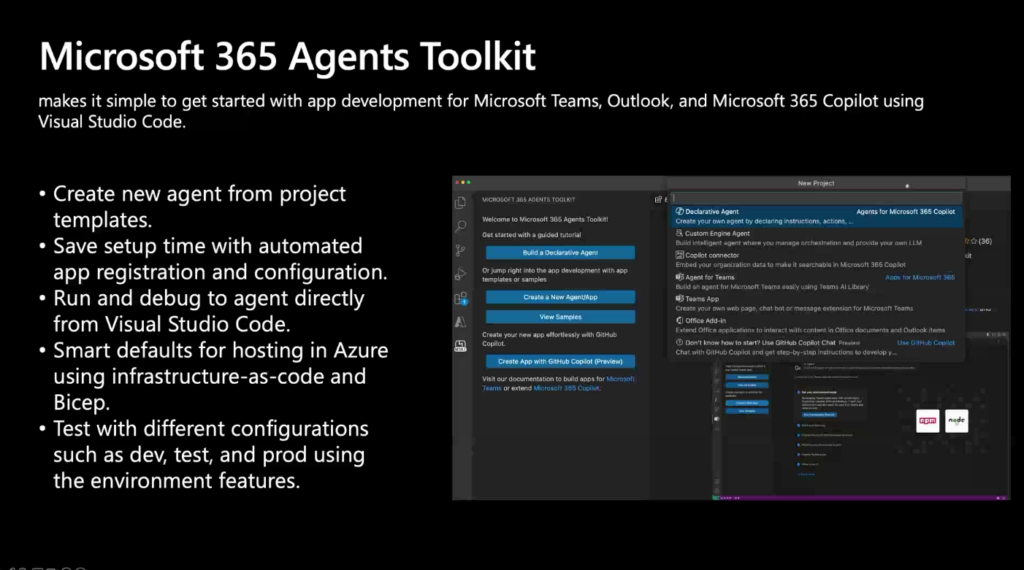Screen dimensions: 1024x570
Task: Click the npm logo tile
Action: pyautogui.click(x=927, y=421)
